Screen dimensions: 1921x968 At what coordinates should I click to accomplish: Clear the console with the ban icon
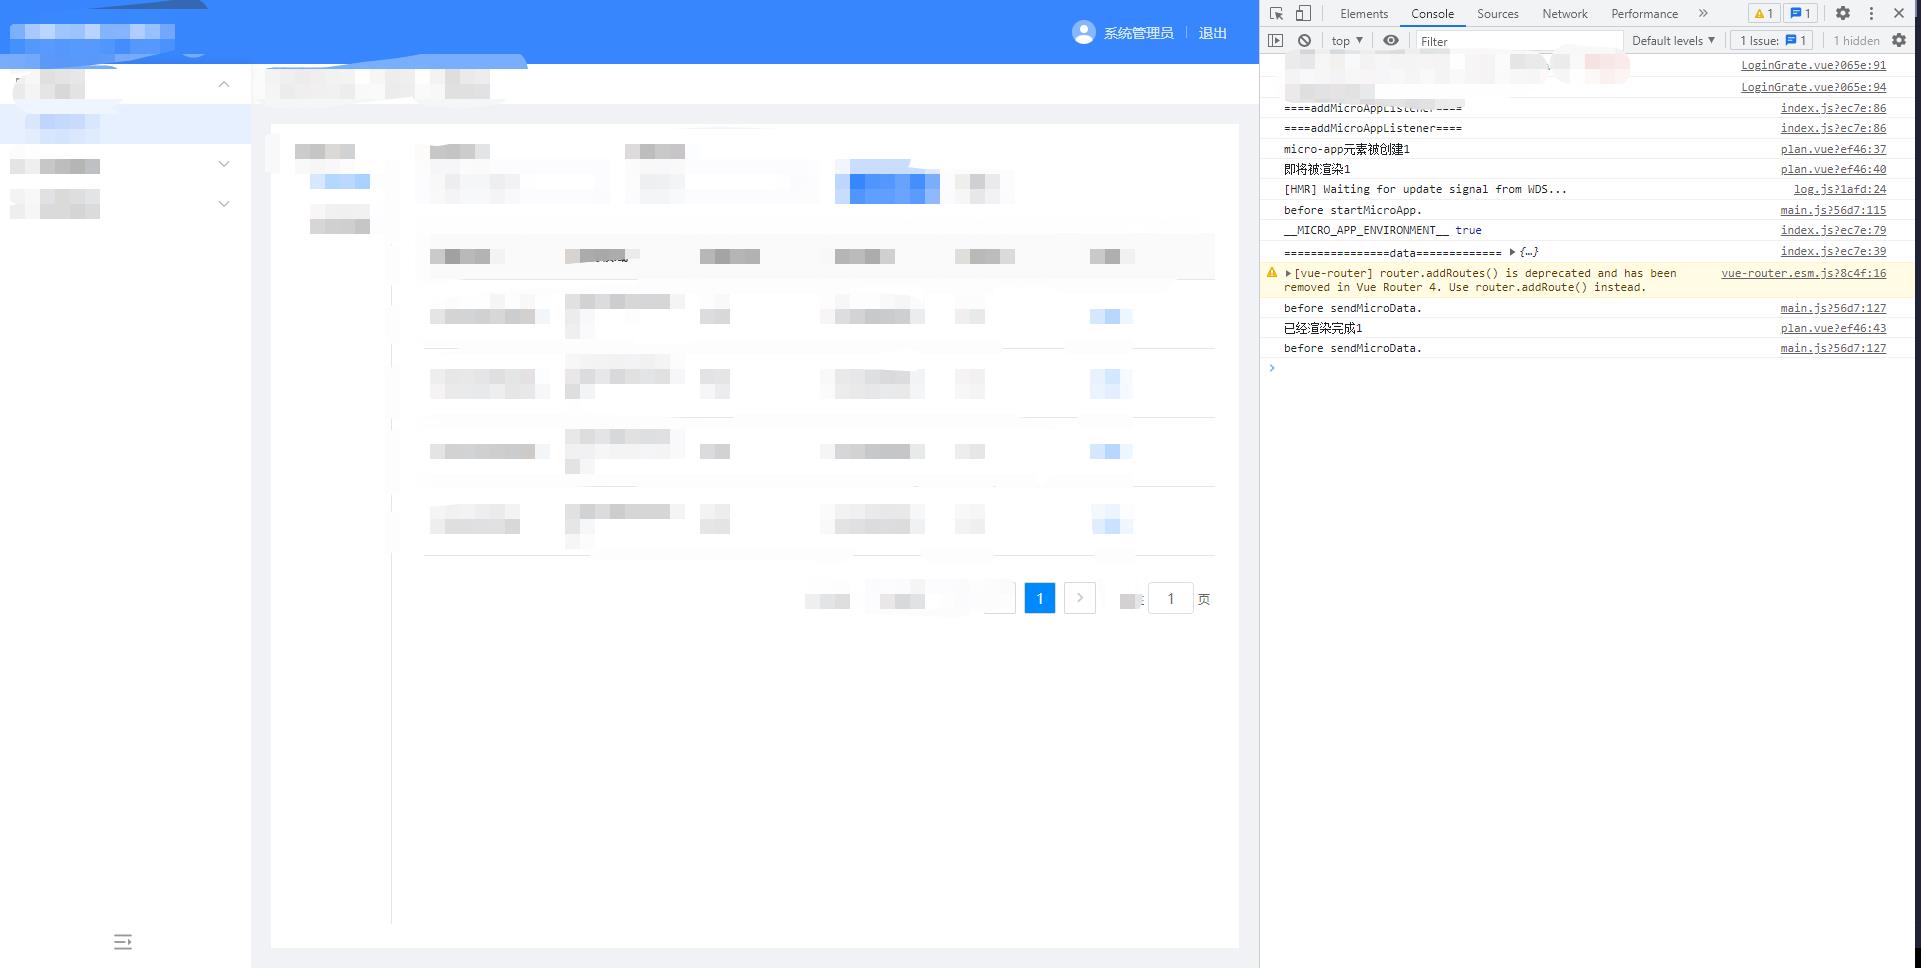pyautogui.click(x=1304, y=40)
